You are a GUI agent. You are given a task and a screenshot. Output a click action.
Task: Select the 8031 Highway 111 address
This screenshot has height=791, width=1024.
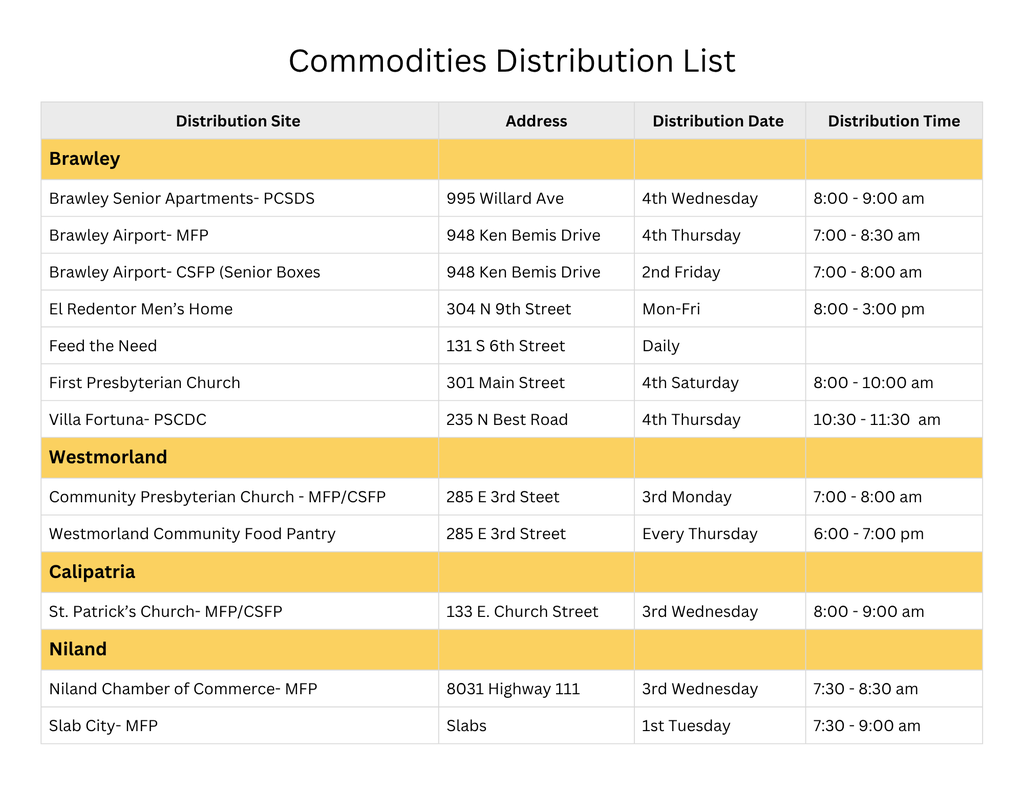pos(513,689)
